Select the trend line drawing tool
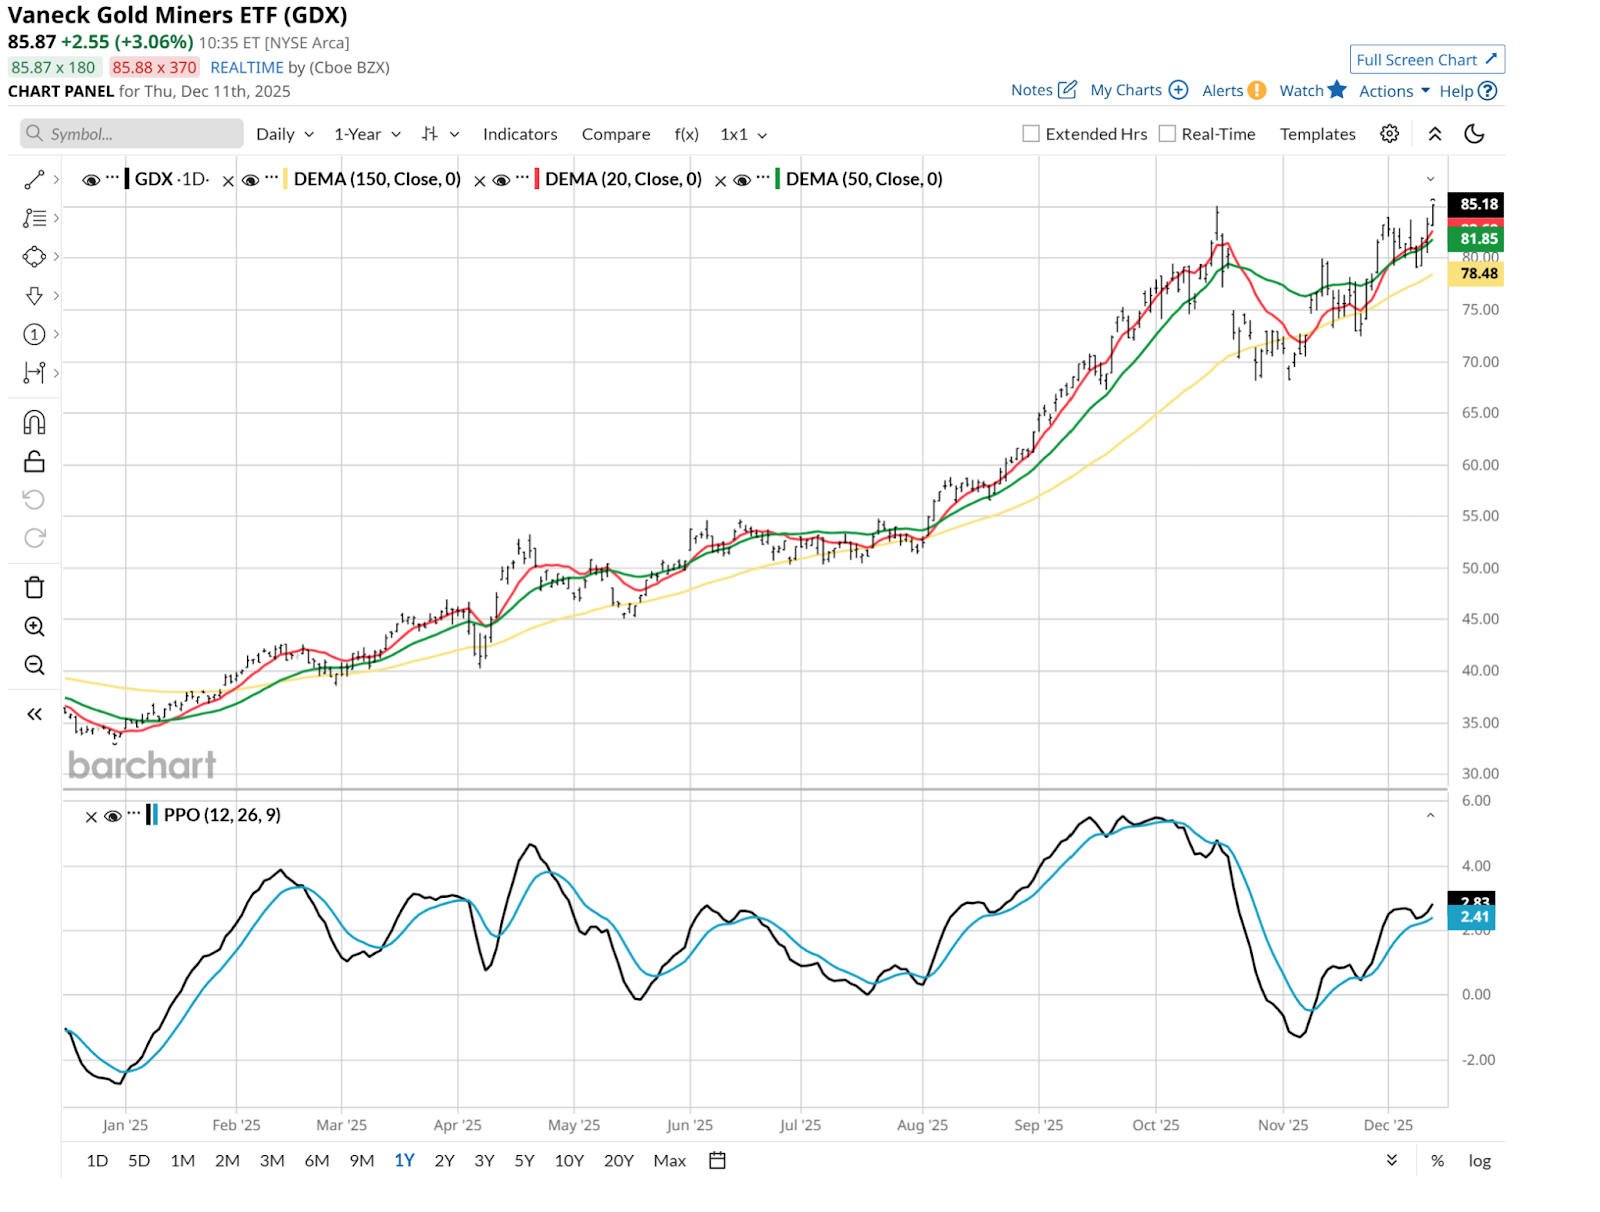1600x1212 pixels. 34,180
